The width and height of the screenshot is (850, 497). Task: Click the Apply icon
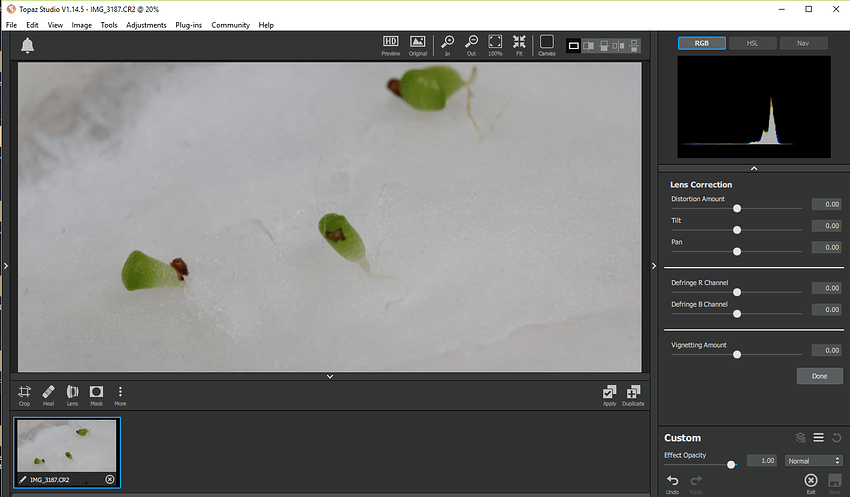(609, 393)
